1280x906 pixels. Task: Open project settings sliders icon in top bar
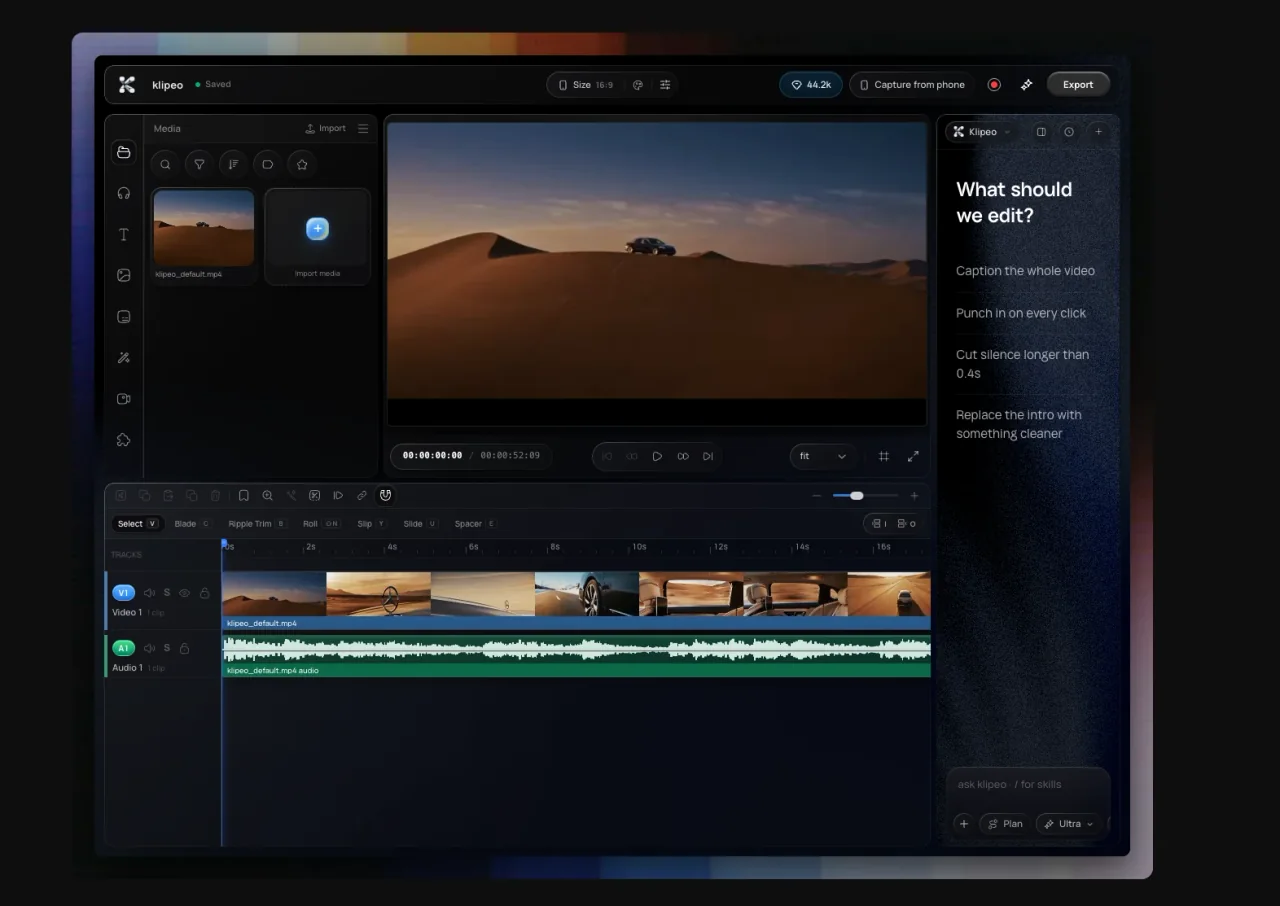(x=665, y=85)
